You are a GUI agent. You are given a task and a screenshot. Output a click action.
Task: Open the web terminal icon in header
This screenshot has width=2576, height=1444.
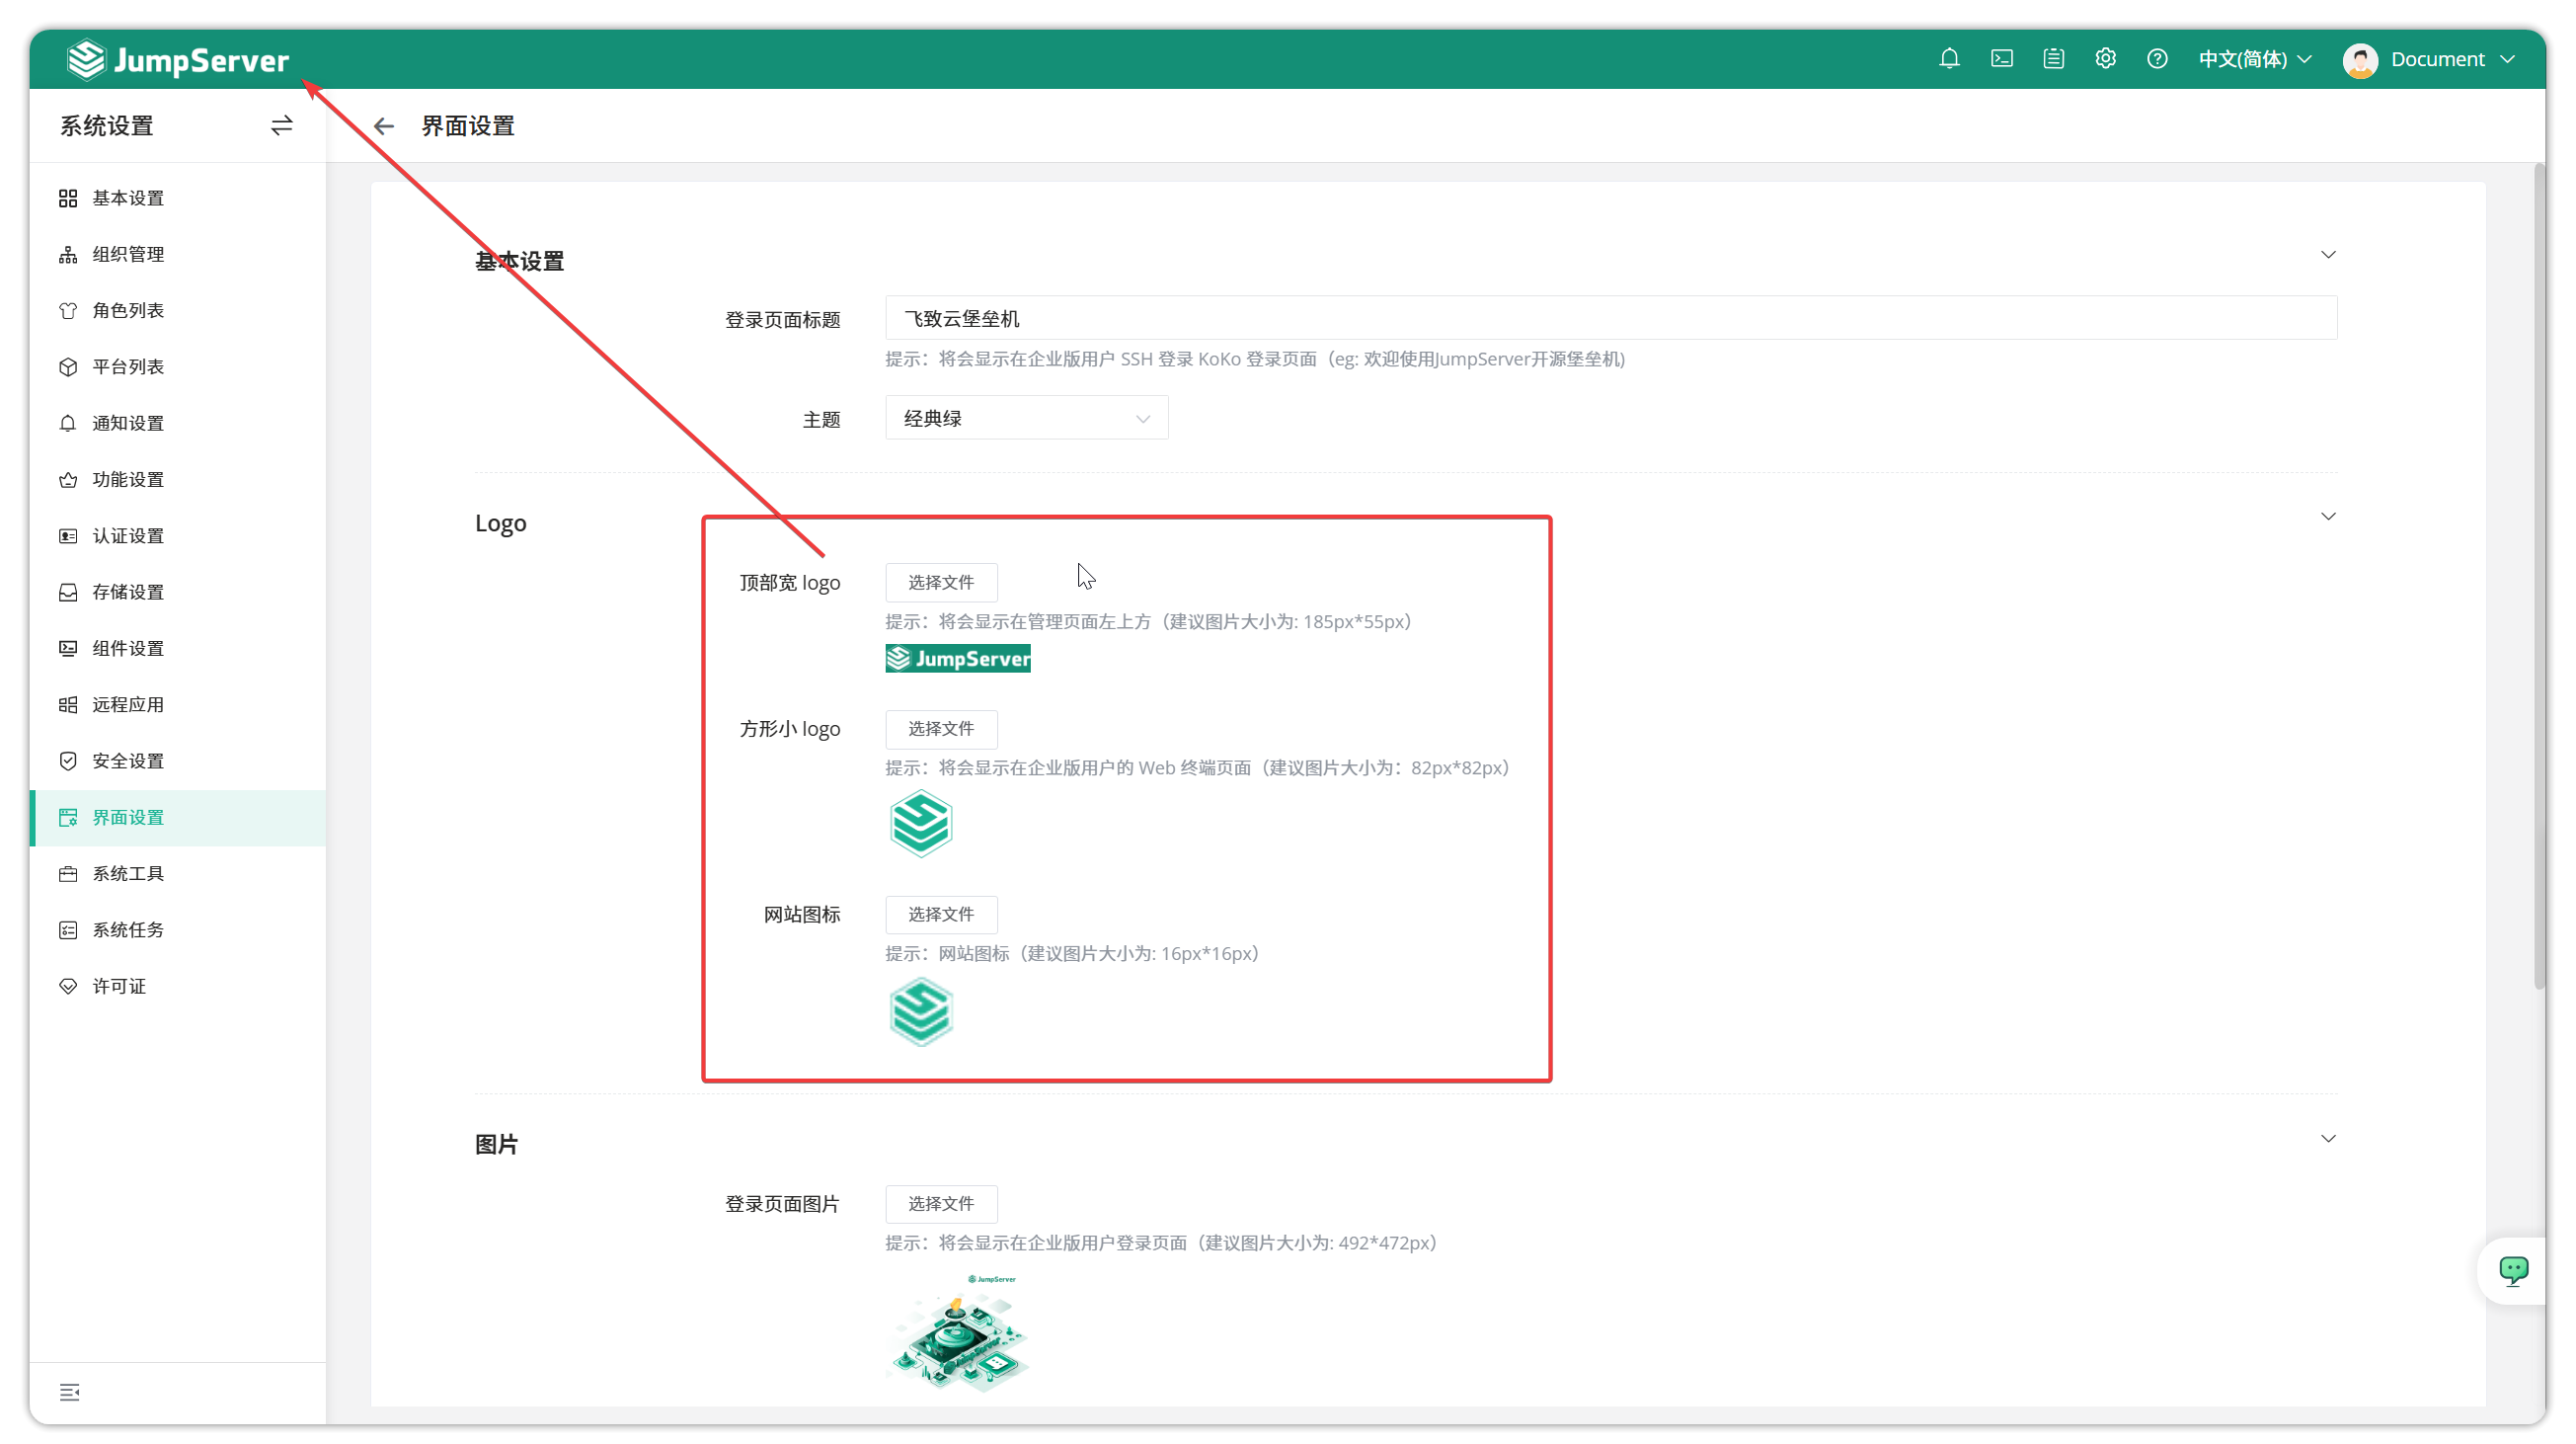point(2001,59)
